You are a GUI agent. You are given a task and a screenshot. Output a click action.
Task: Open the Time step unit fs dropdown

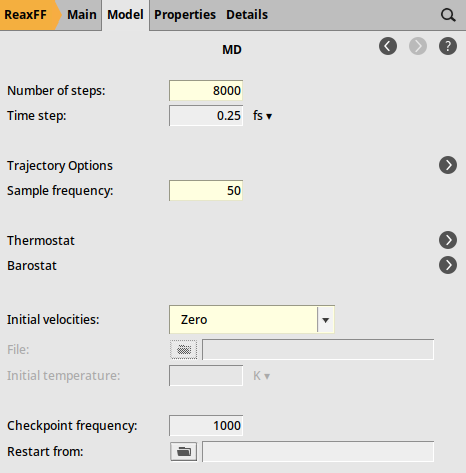click(262, 116)
